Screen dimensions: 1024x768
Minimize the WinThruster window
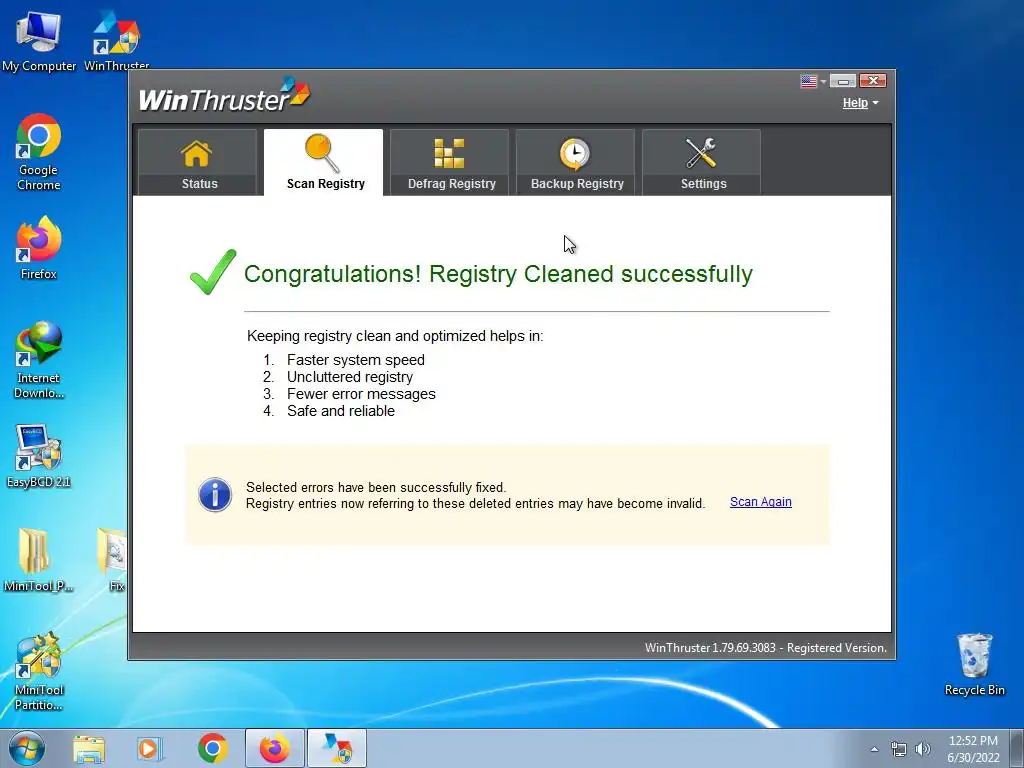click(842, 81)
